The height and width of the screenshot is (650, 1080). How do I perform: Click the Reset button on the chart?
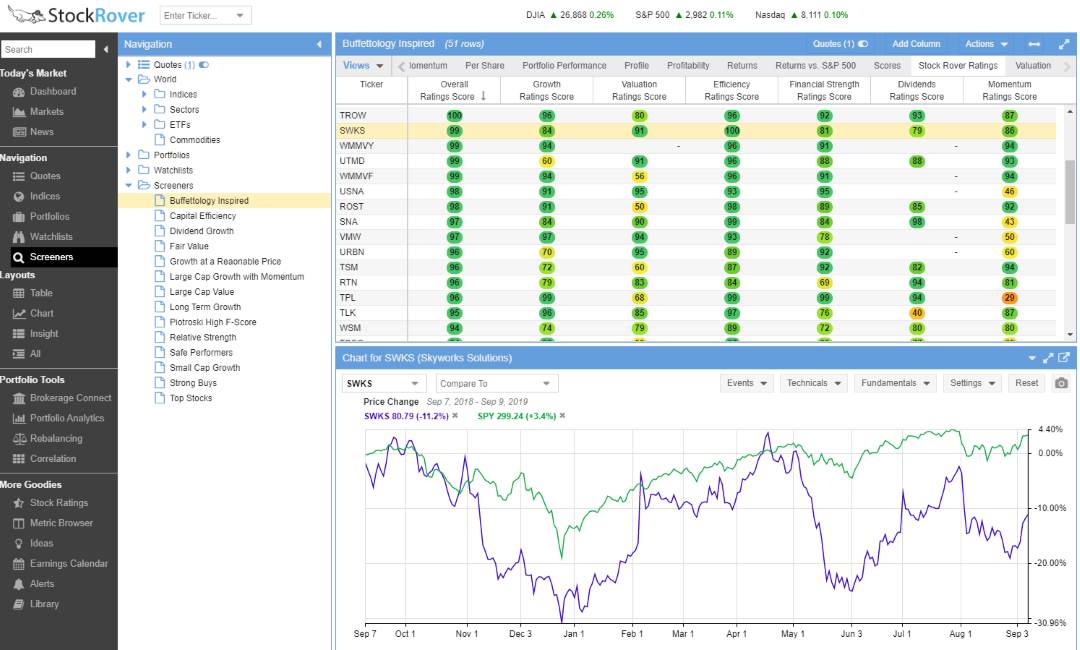pos(1026,382)
